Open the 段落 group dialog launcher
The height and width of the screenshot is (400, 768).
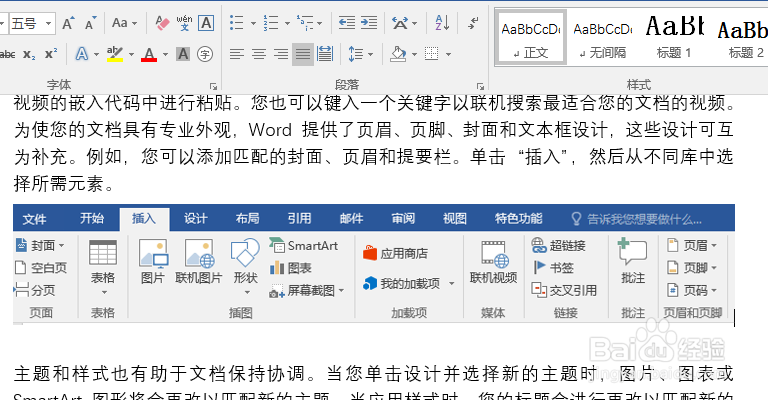click(x=480, y=87)
